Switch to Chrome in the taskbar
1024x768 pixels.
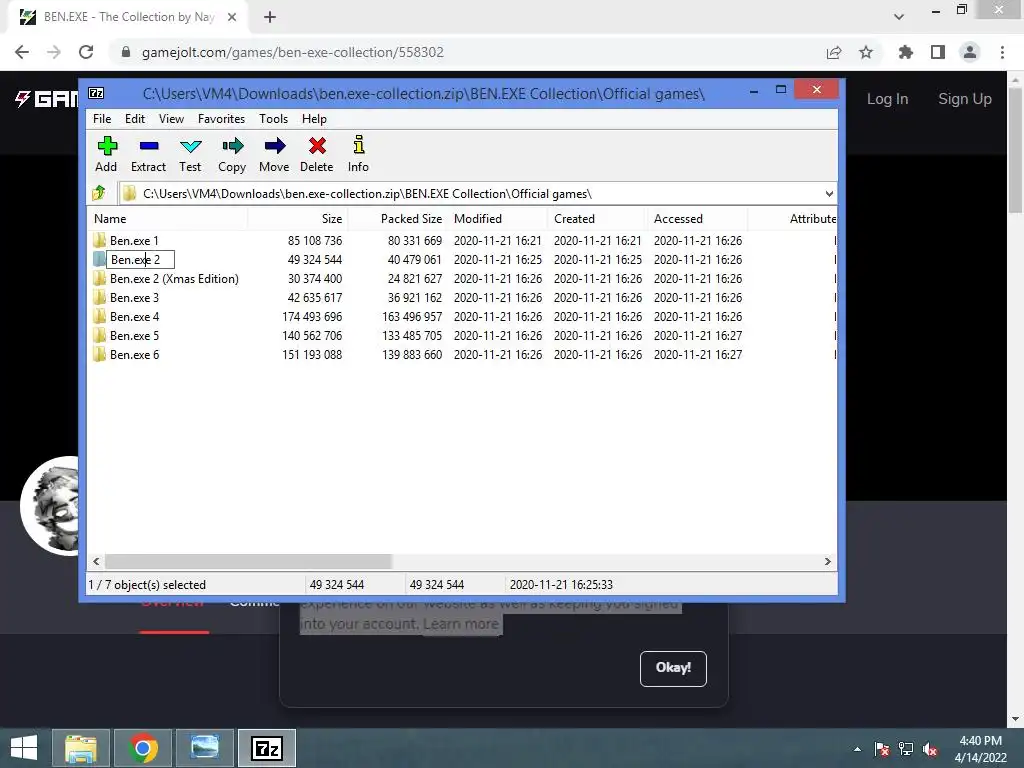pyautogui.click(x=143, y=748)
